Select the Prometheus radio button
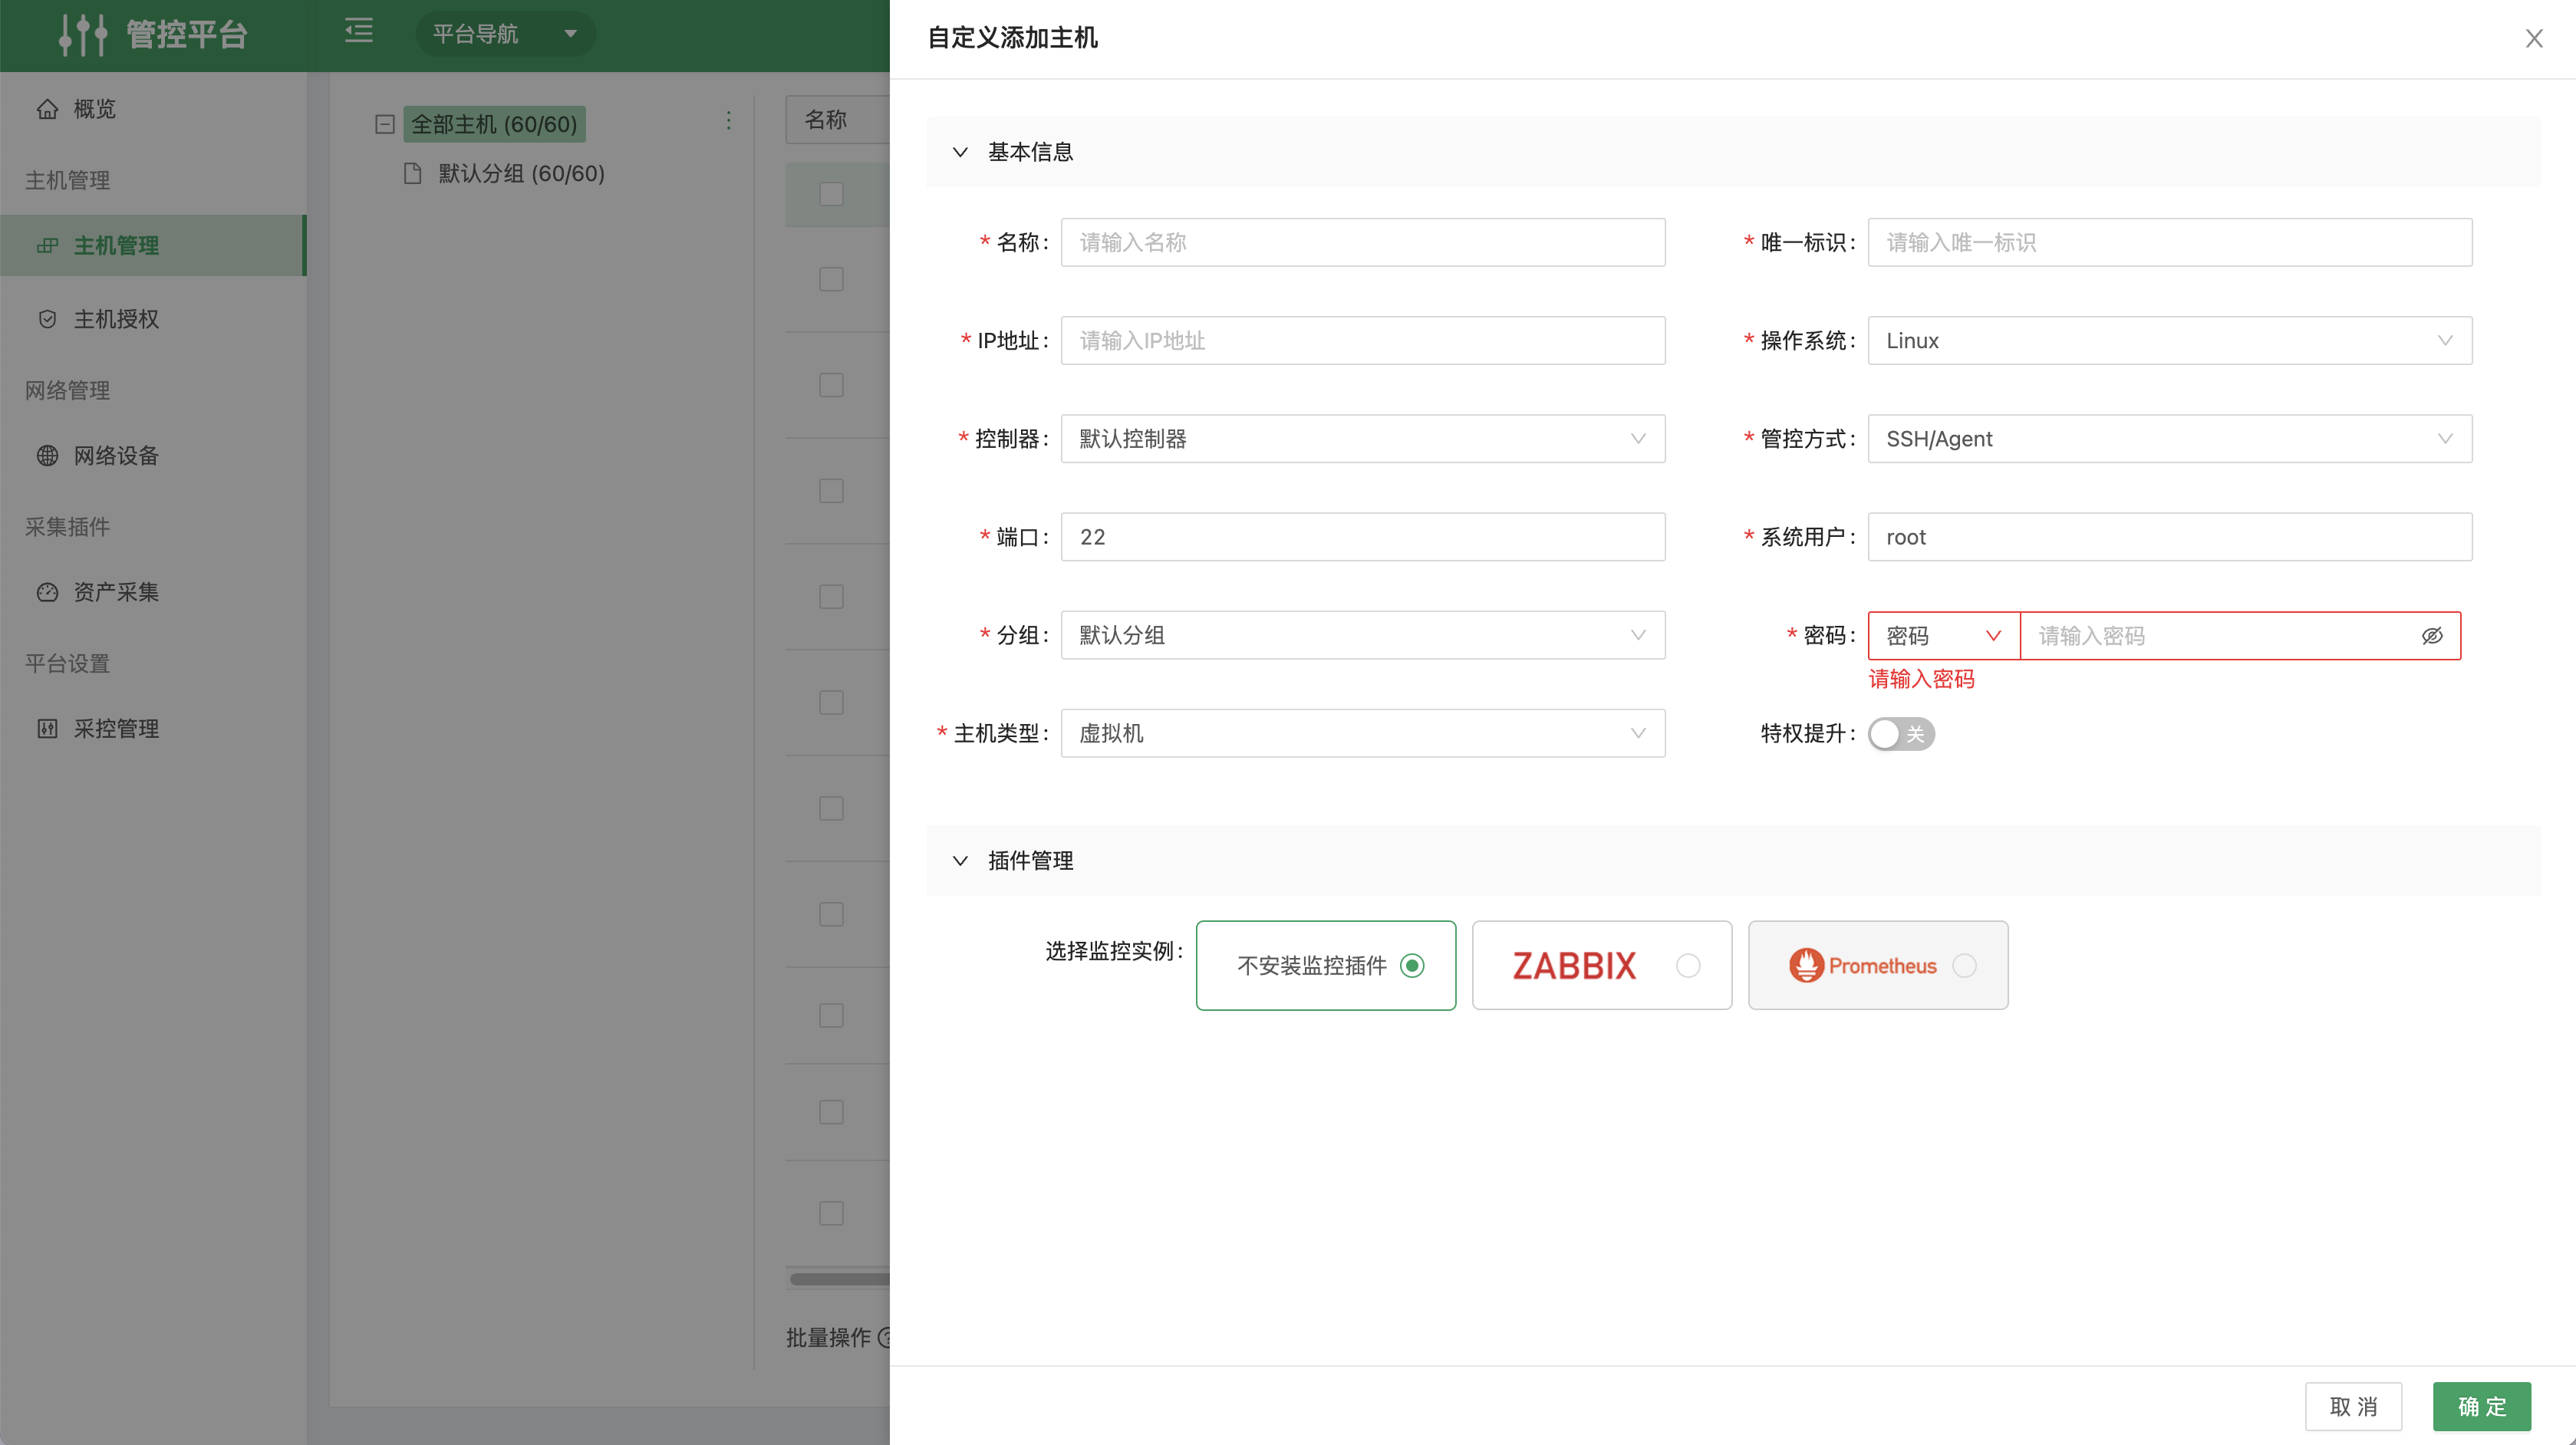The width and height of the screenshot is (2576, 1445). [1964, 965]
